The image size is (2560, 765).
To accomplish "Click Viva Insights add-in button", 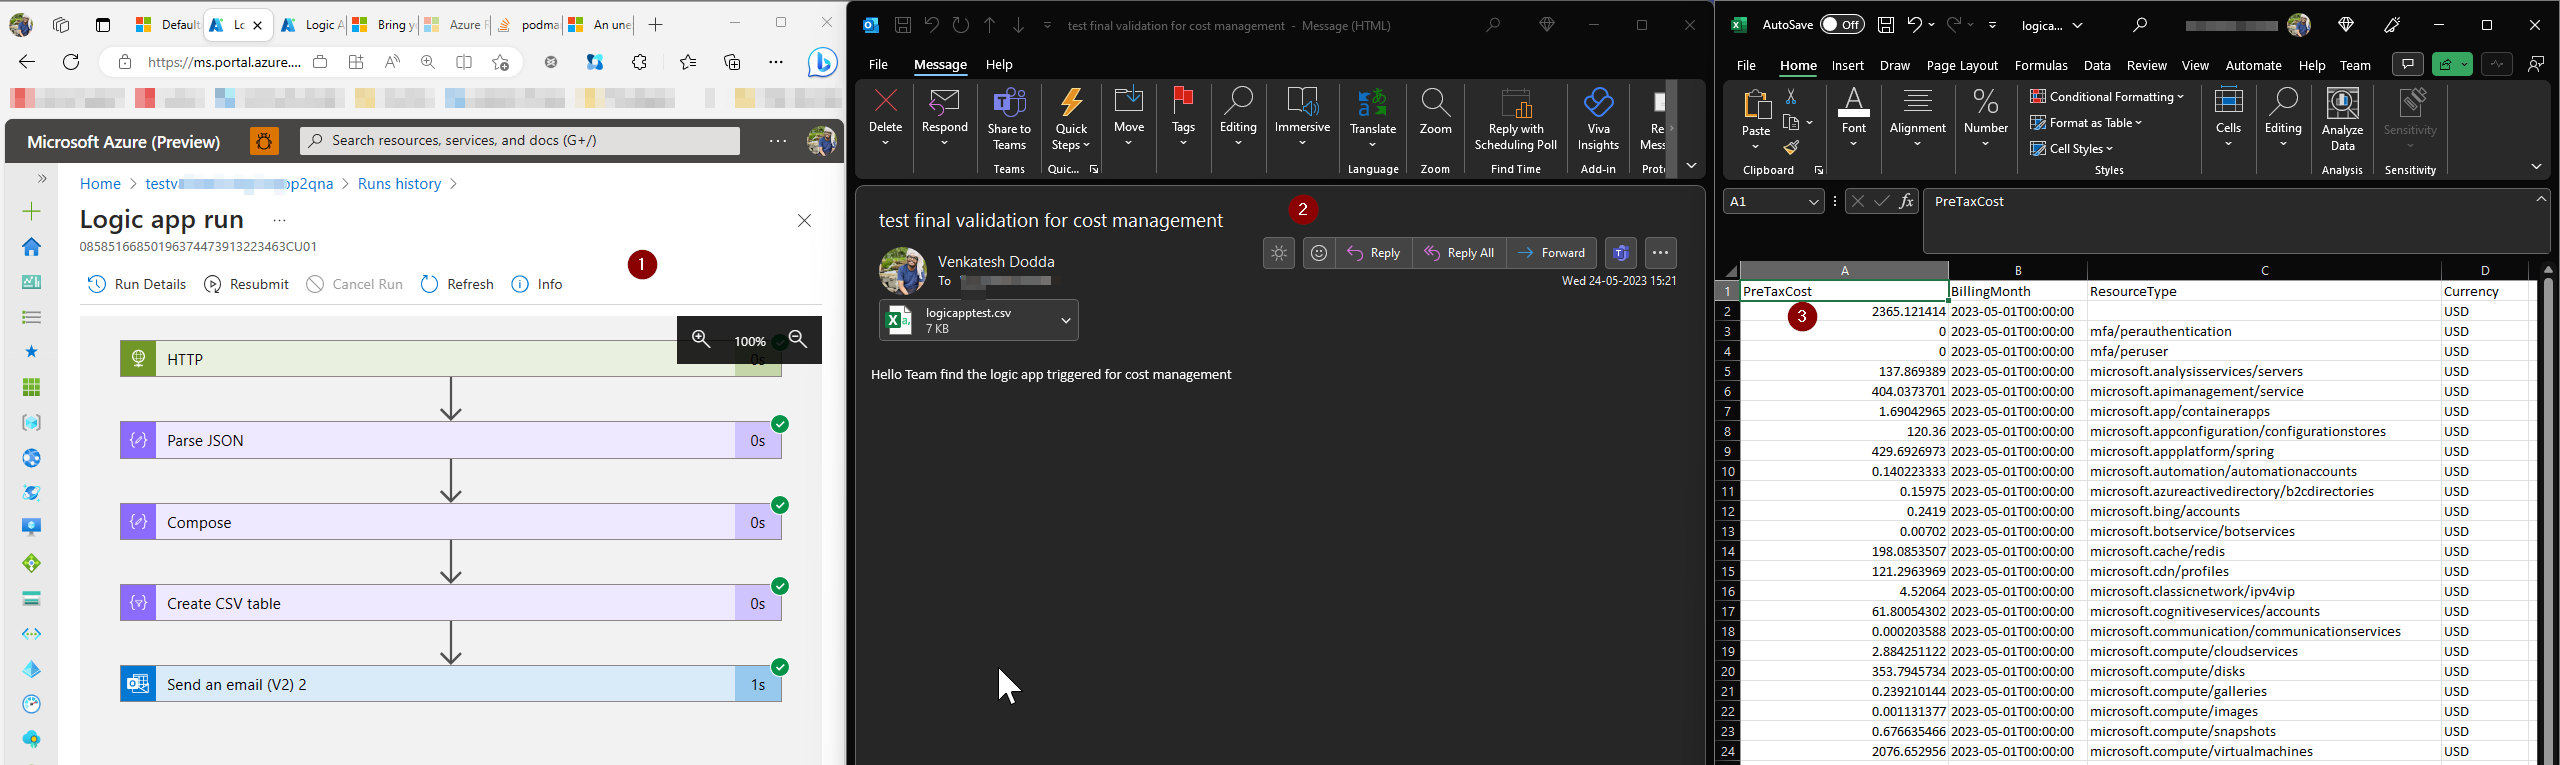I will pyautogui.click(x=1598, y=119).
